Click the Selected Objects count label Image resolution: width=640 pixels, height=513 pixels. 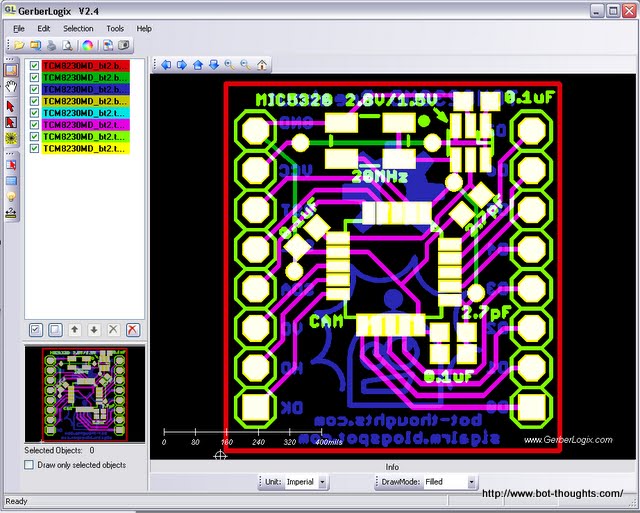[60, 451]
